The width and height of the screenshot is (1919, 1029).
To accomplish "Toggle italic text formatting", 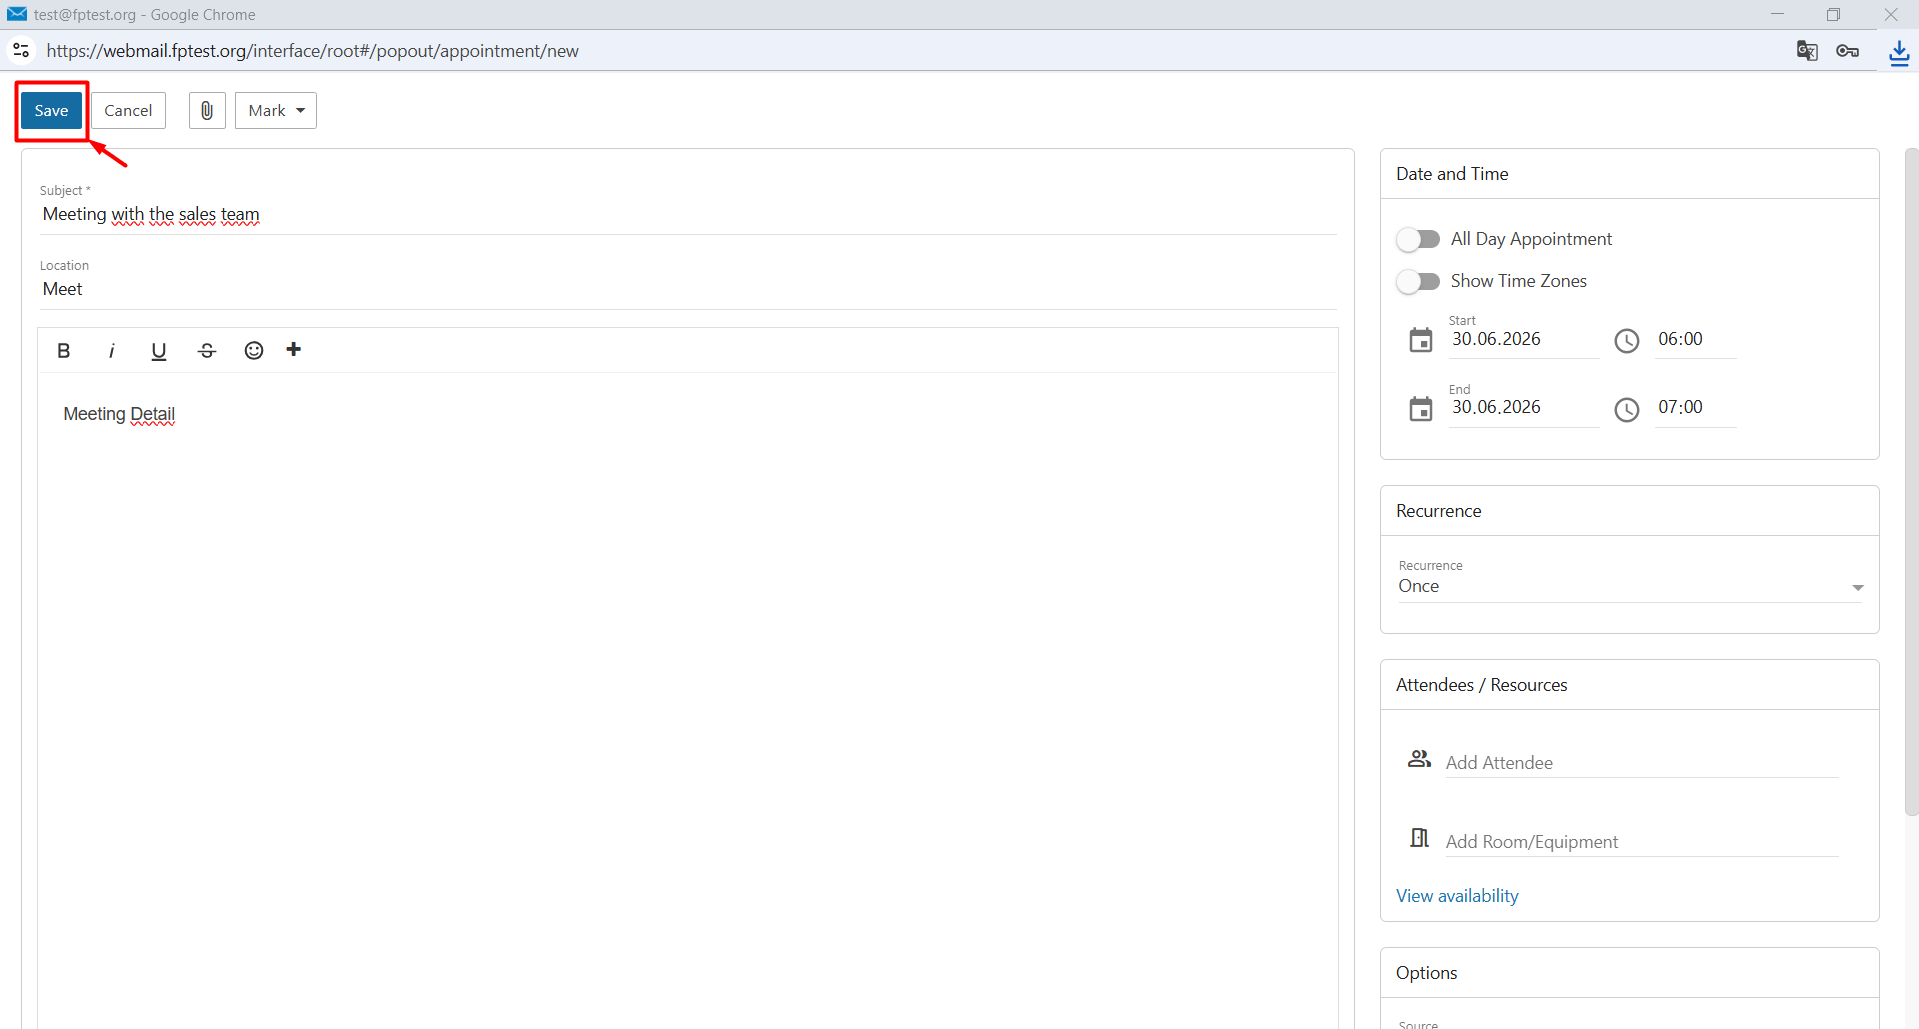I will click(111, 351).
